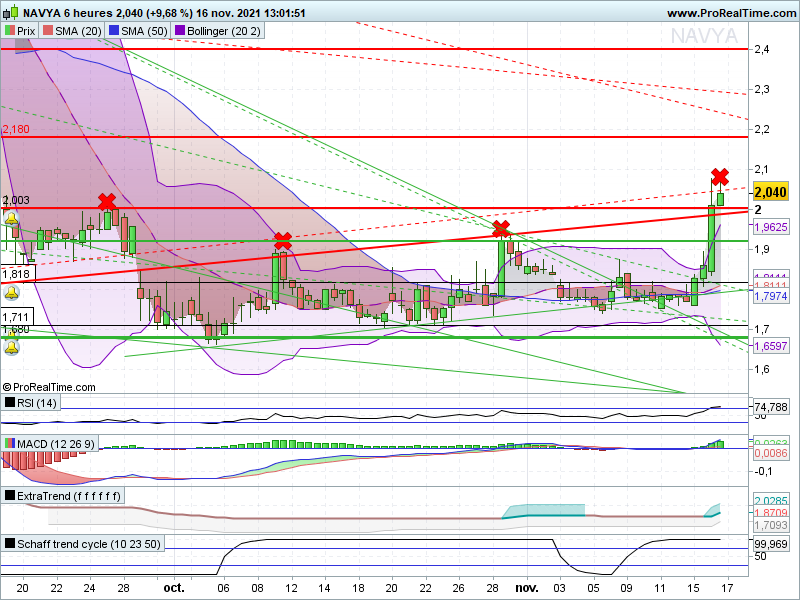This screenshot has height=600, width=800.
Task: Click the purple Bollinger color swatch
Action: click(x=180, y=31)
